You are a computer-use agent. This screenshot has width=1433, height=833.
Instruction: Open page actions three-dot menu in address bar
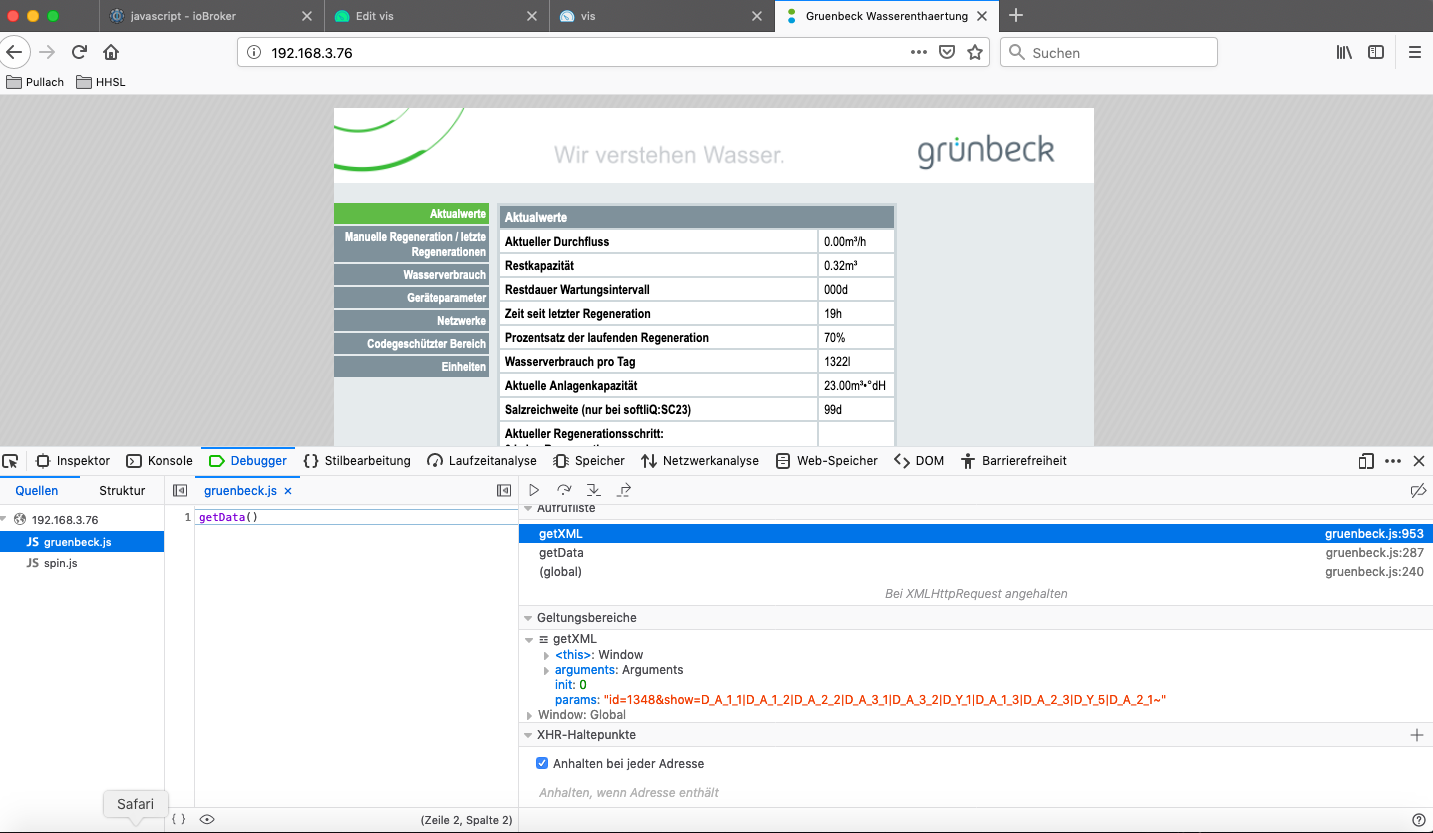click(919, 53)
